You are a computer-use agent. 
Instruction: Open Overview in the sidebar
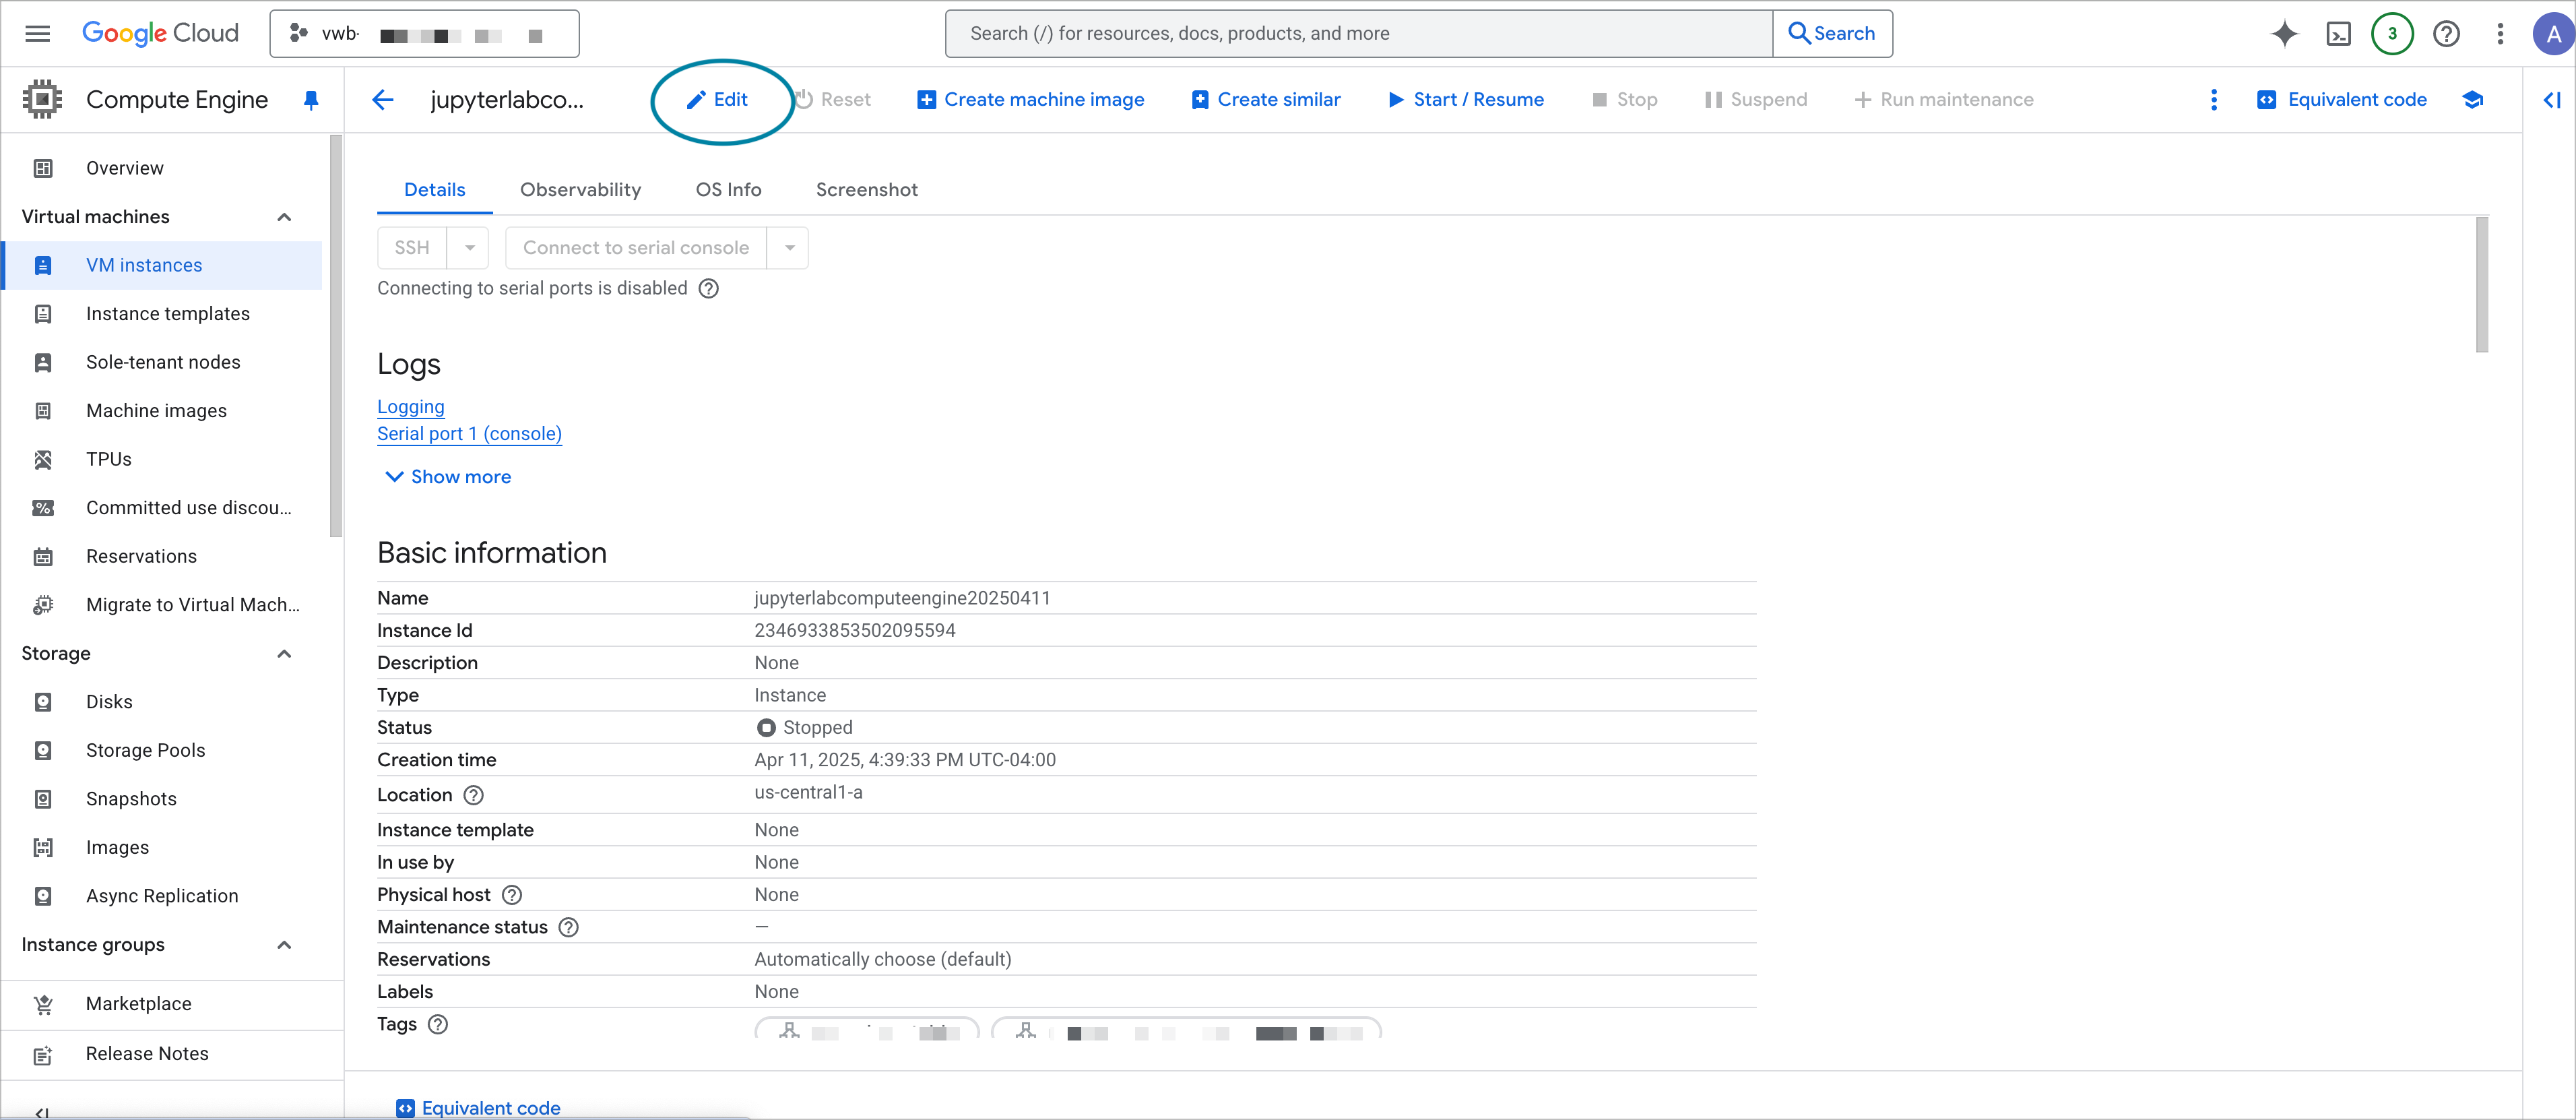(162, 168)
